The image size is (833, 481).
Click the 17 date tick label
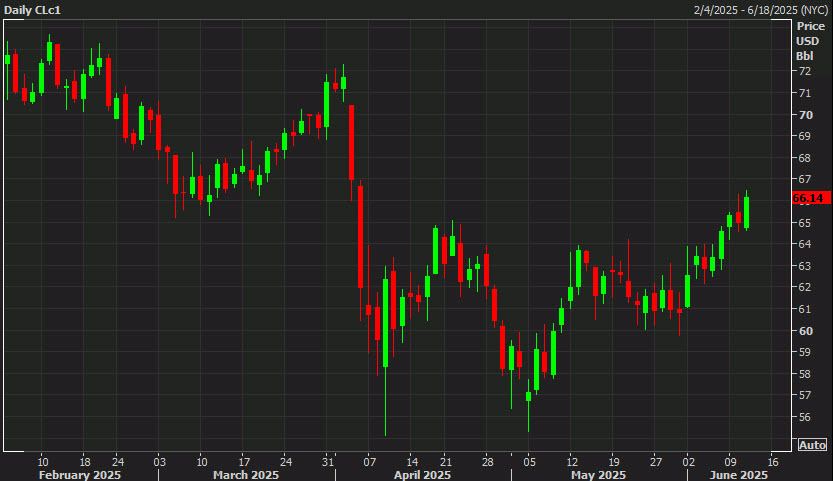[243, 461]
